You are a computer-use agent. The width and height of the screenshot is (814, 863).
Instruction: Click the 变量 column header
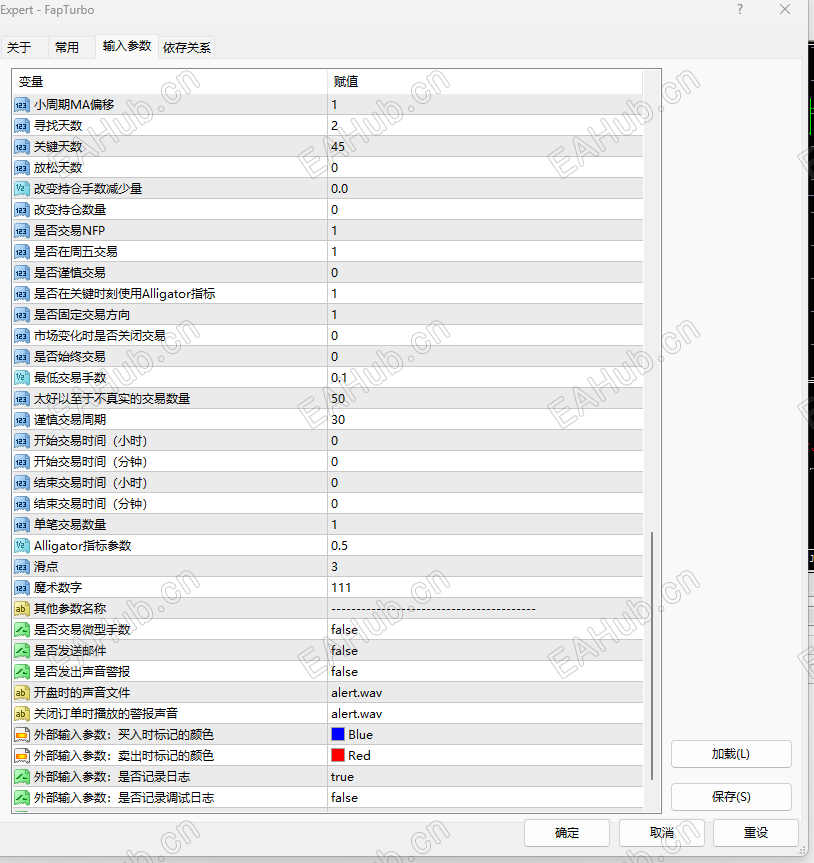coord(170,81)
